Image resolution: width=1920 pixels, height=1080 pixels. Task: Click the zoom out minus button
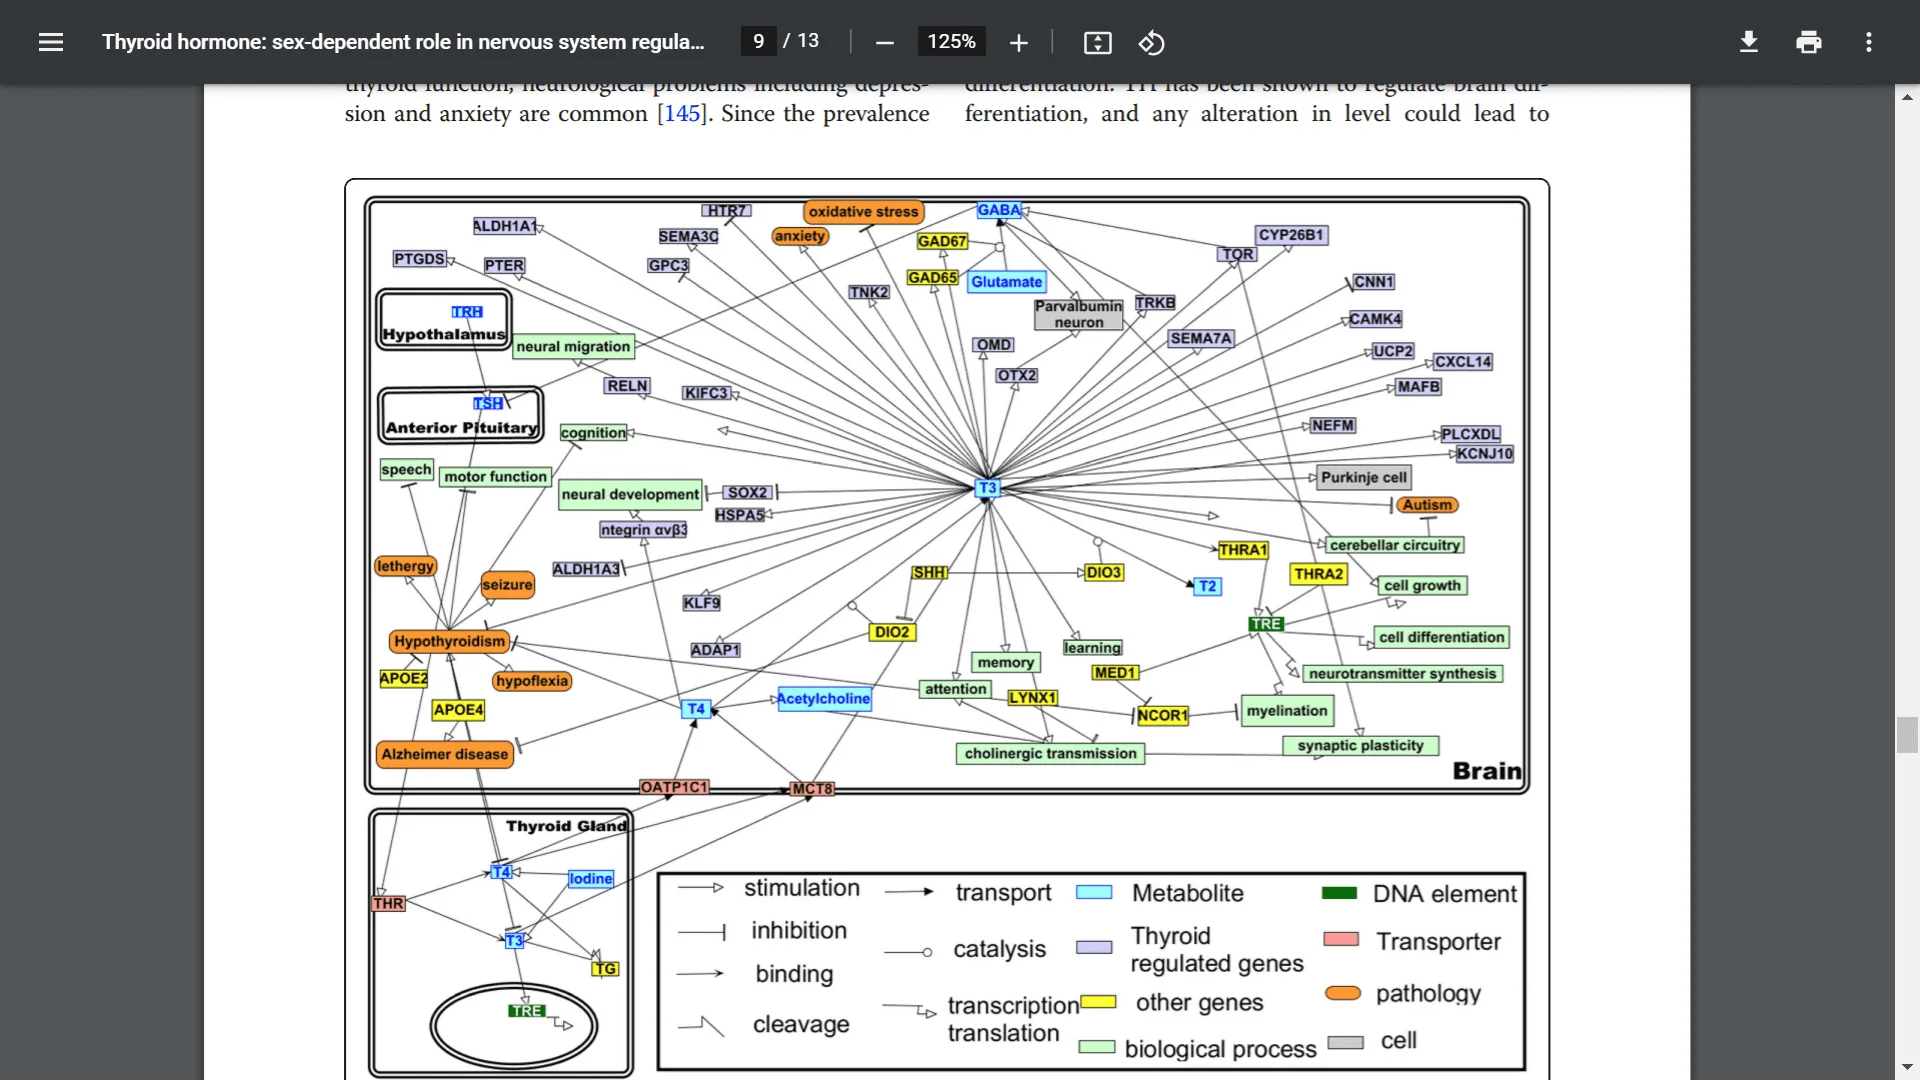(884, 42)
